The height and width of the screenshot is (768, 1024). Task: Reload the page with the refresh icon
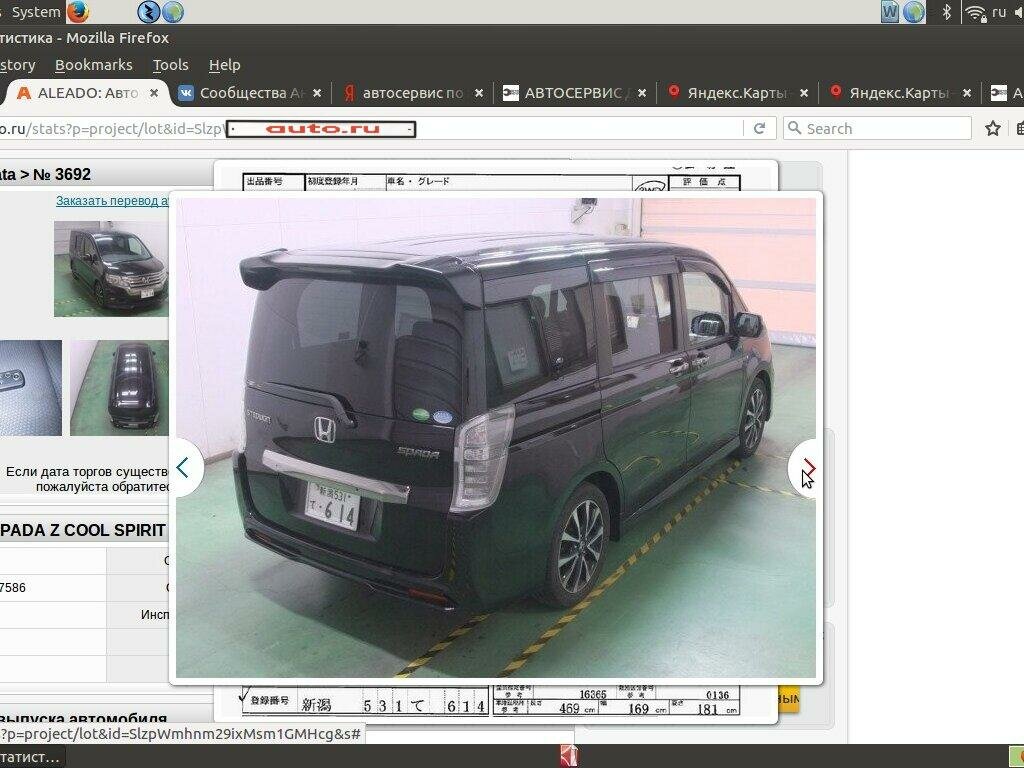(x=760, y=129)
